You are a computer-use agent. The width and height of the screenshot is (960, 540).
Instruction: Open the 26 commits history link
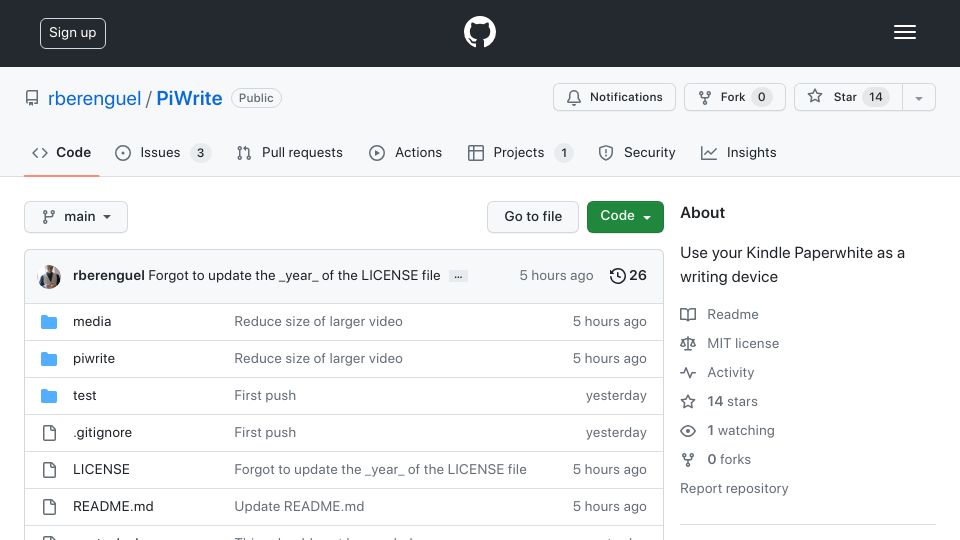pyautogui.click(x=628, y=276)
